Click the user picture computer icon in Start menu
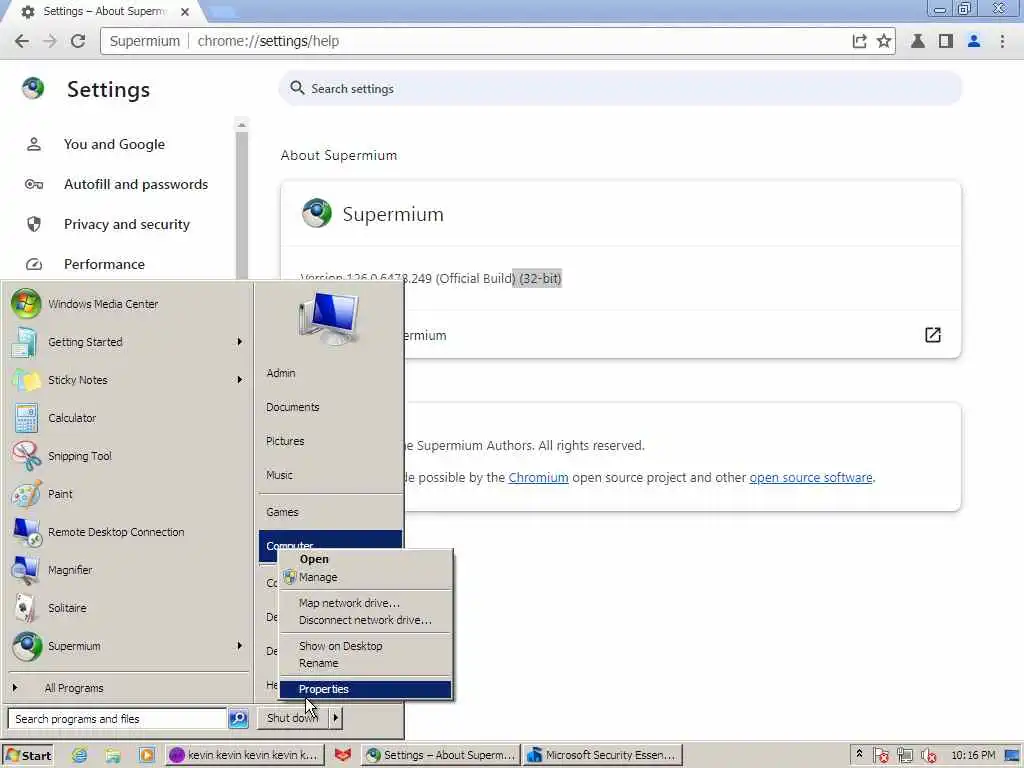 click(x=328, y=319)
